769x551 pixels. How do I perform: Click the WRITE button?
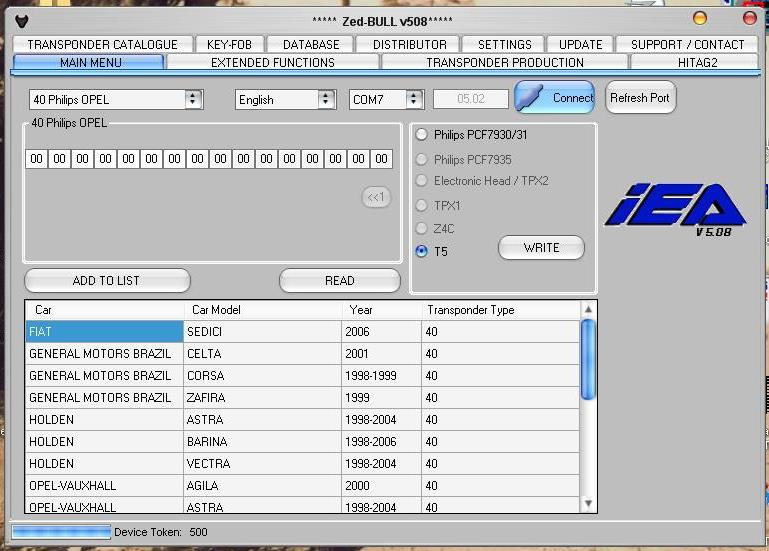[x=541, y=247]
